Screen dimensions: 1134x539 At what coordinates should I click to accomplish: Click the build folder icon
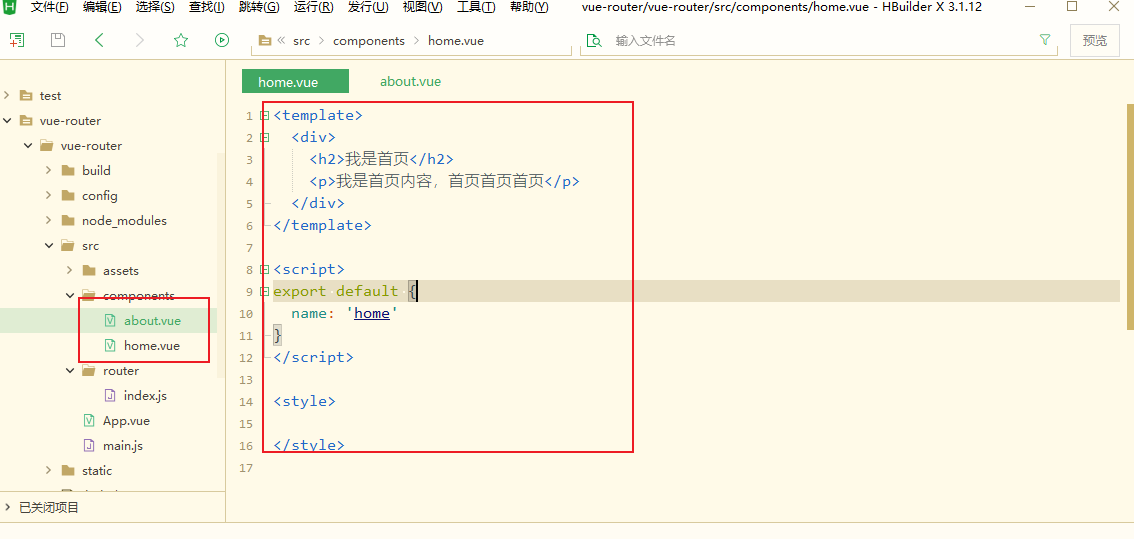click(69, 171)
